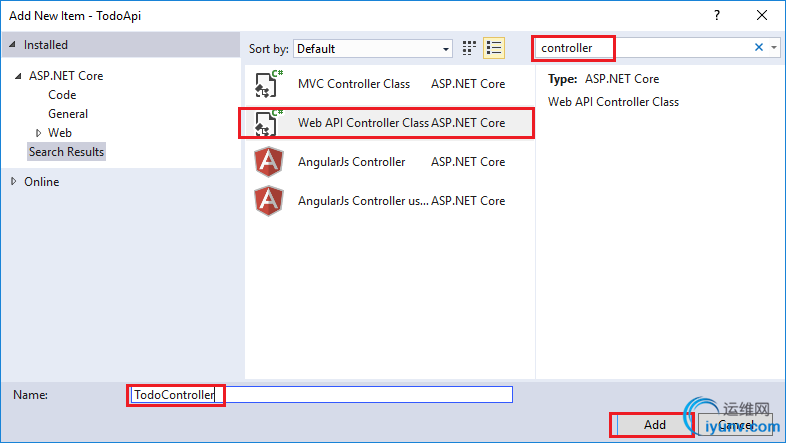Collapse the ASP.NET Core tree node

18,76
